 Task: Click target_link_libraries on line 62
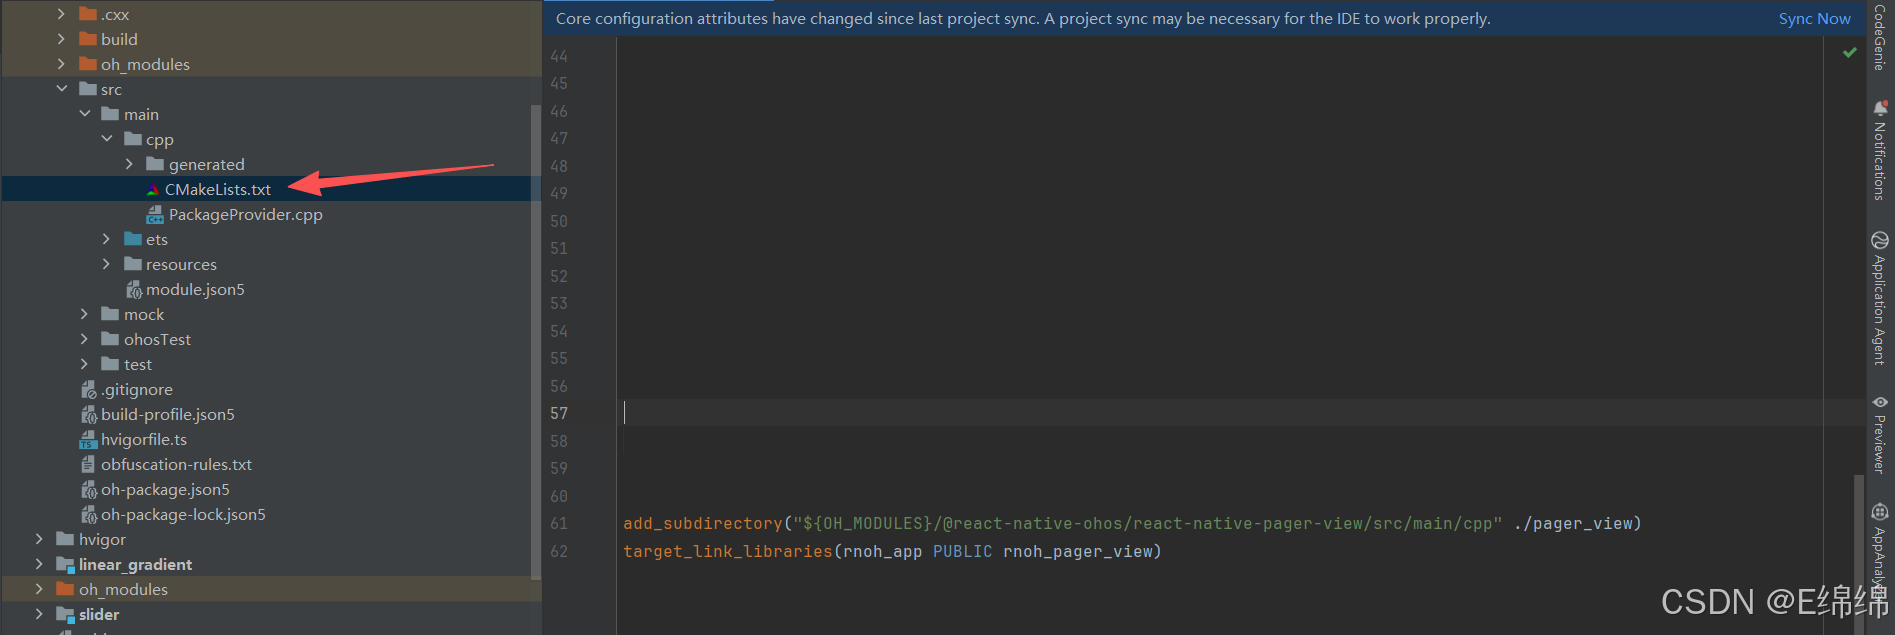[727, 551]
